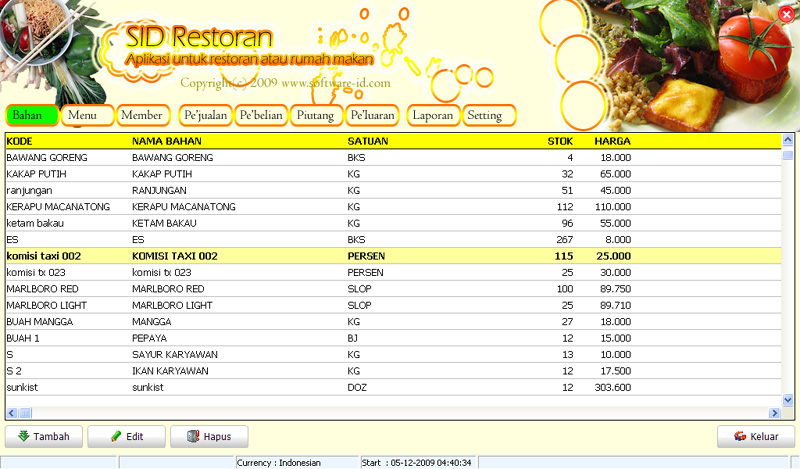Click the vertical scrollbar thumb

click(x=787, y=155)
